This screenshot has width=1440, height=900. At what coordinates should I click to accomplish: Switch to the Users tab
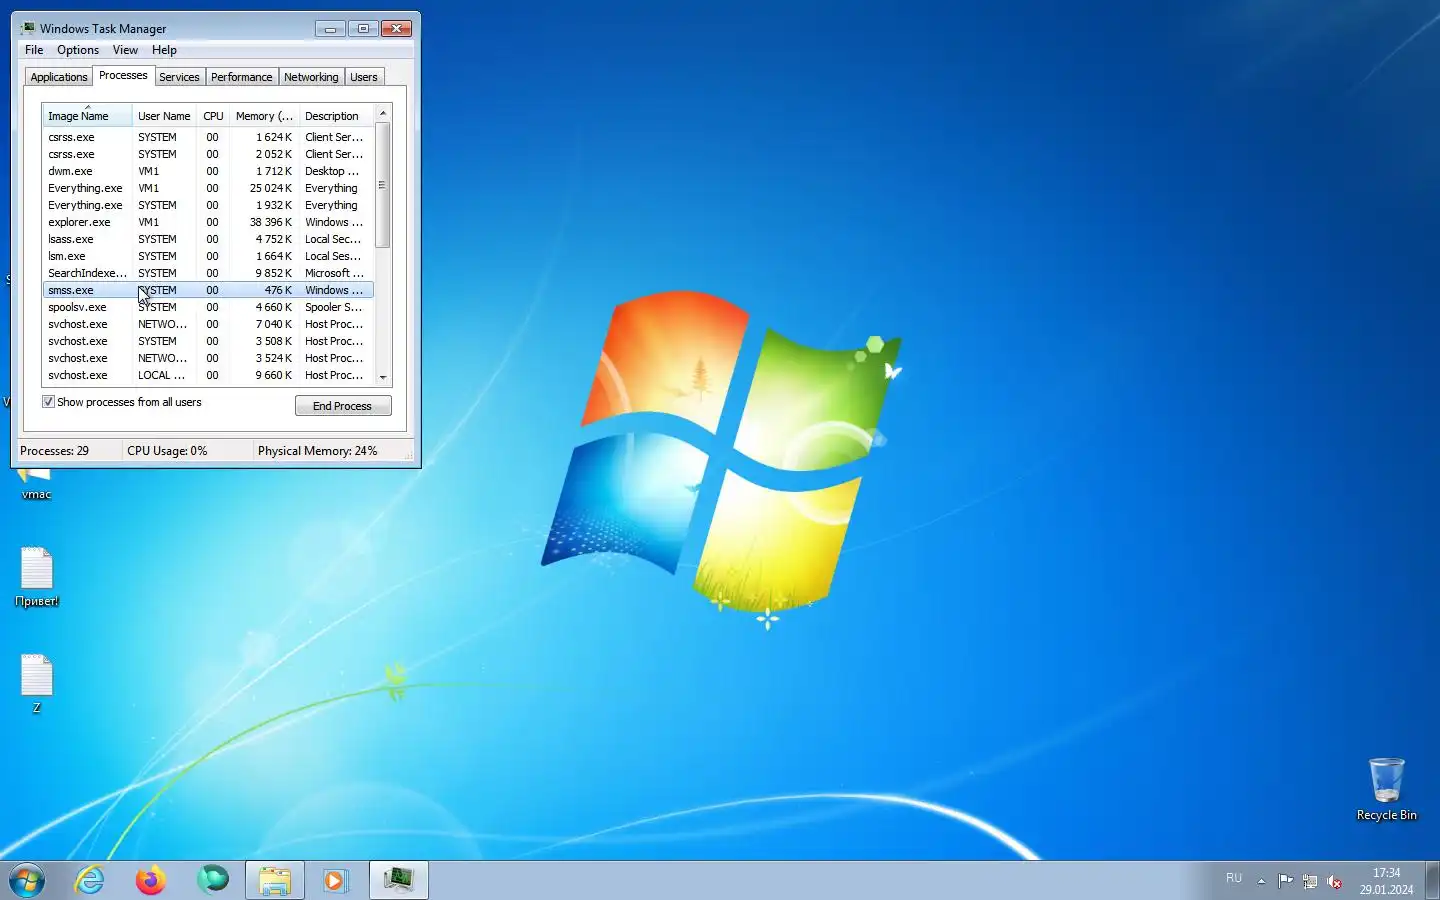click(x=364, y=77)
